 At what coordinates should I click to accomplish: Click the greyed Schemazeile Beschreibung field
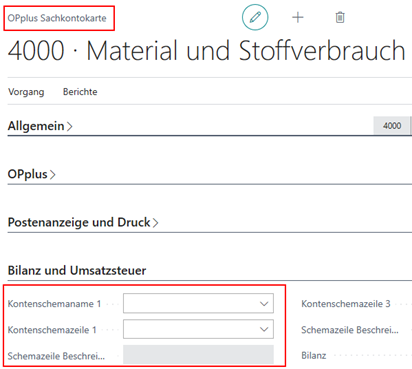pyautogui.click(x=198, y=354)
